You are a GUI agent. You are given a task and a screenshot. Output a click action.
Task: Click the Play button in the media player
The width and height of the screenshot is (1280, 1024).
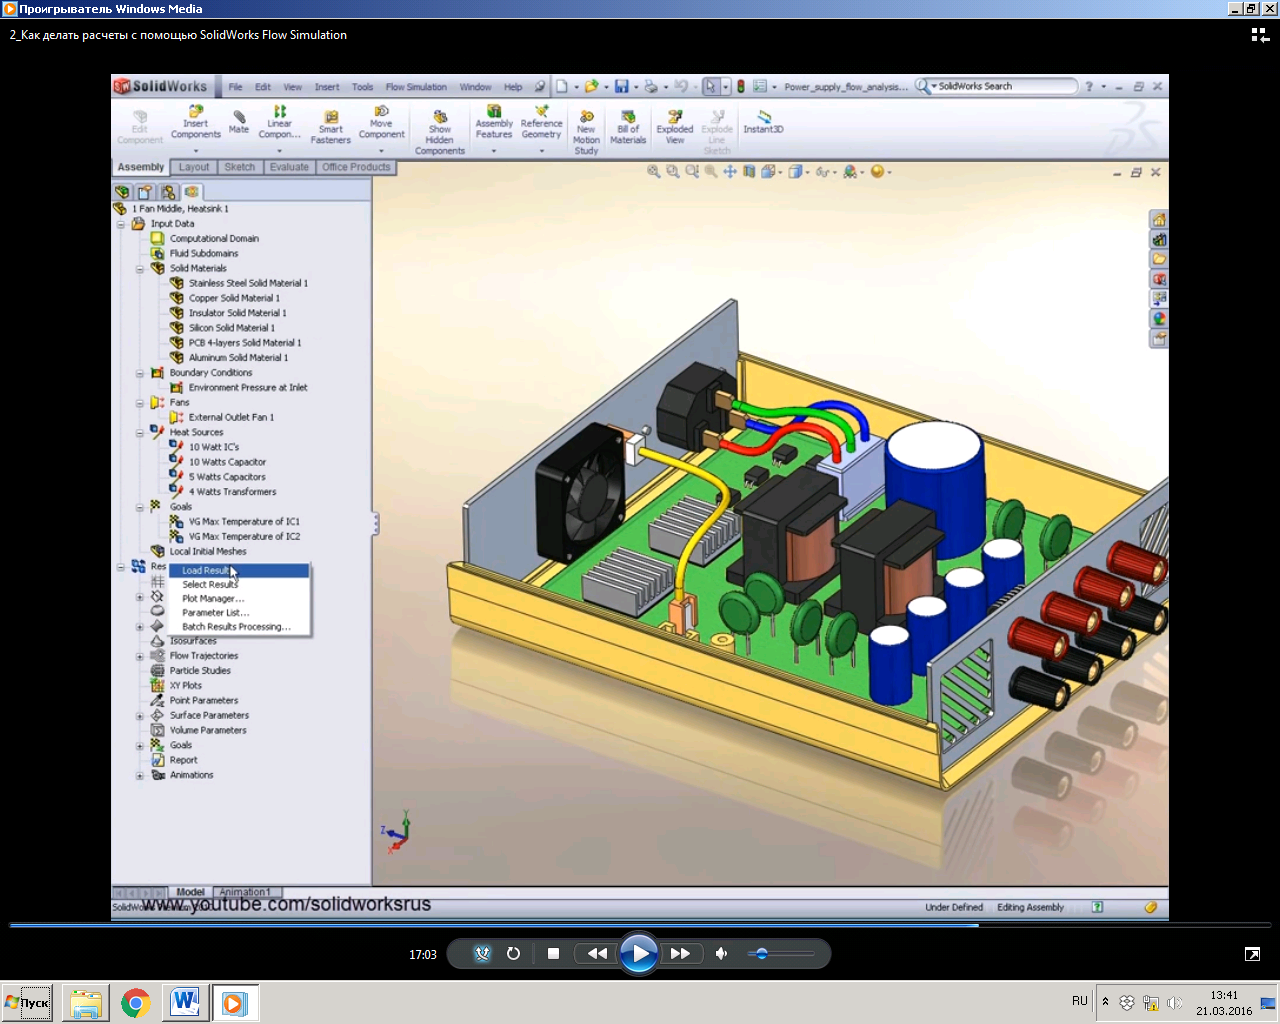tap(638, 953)
